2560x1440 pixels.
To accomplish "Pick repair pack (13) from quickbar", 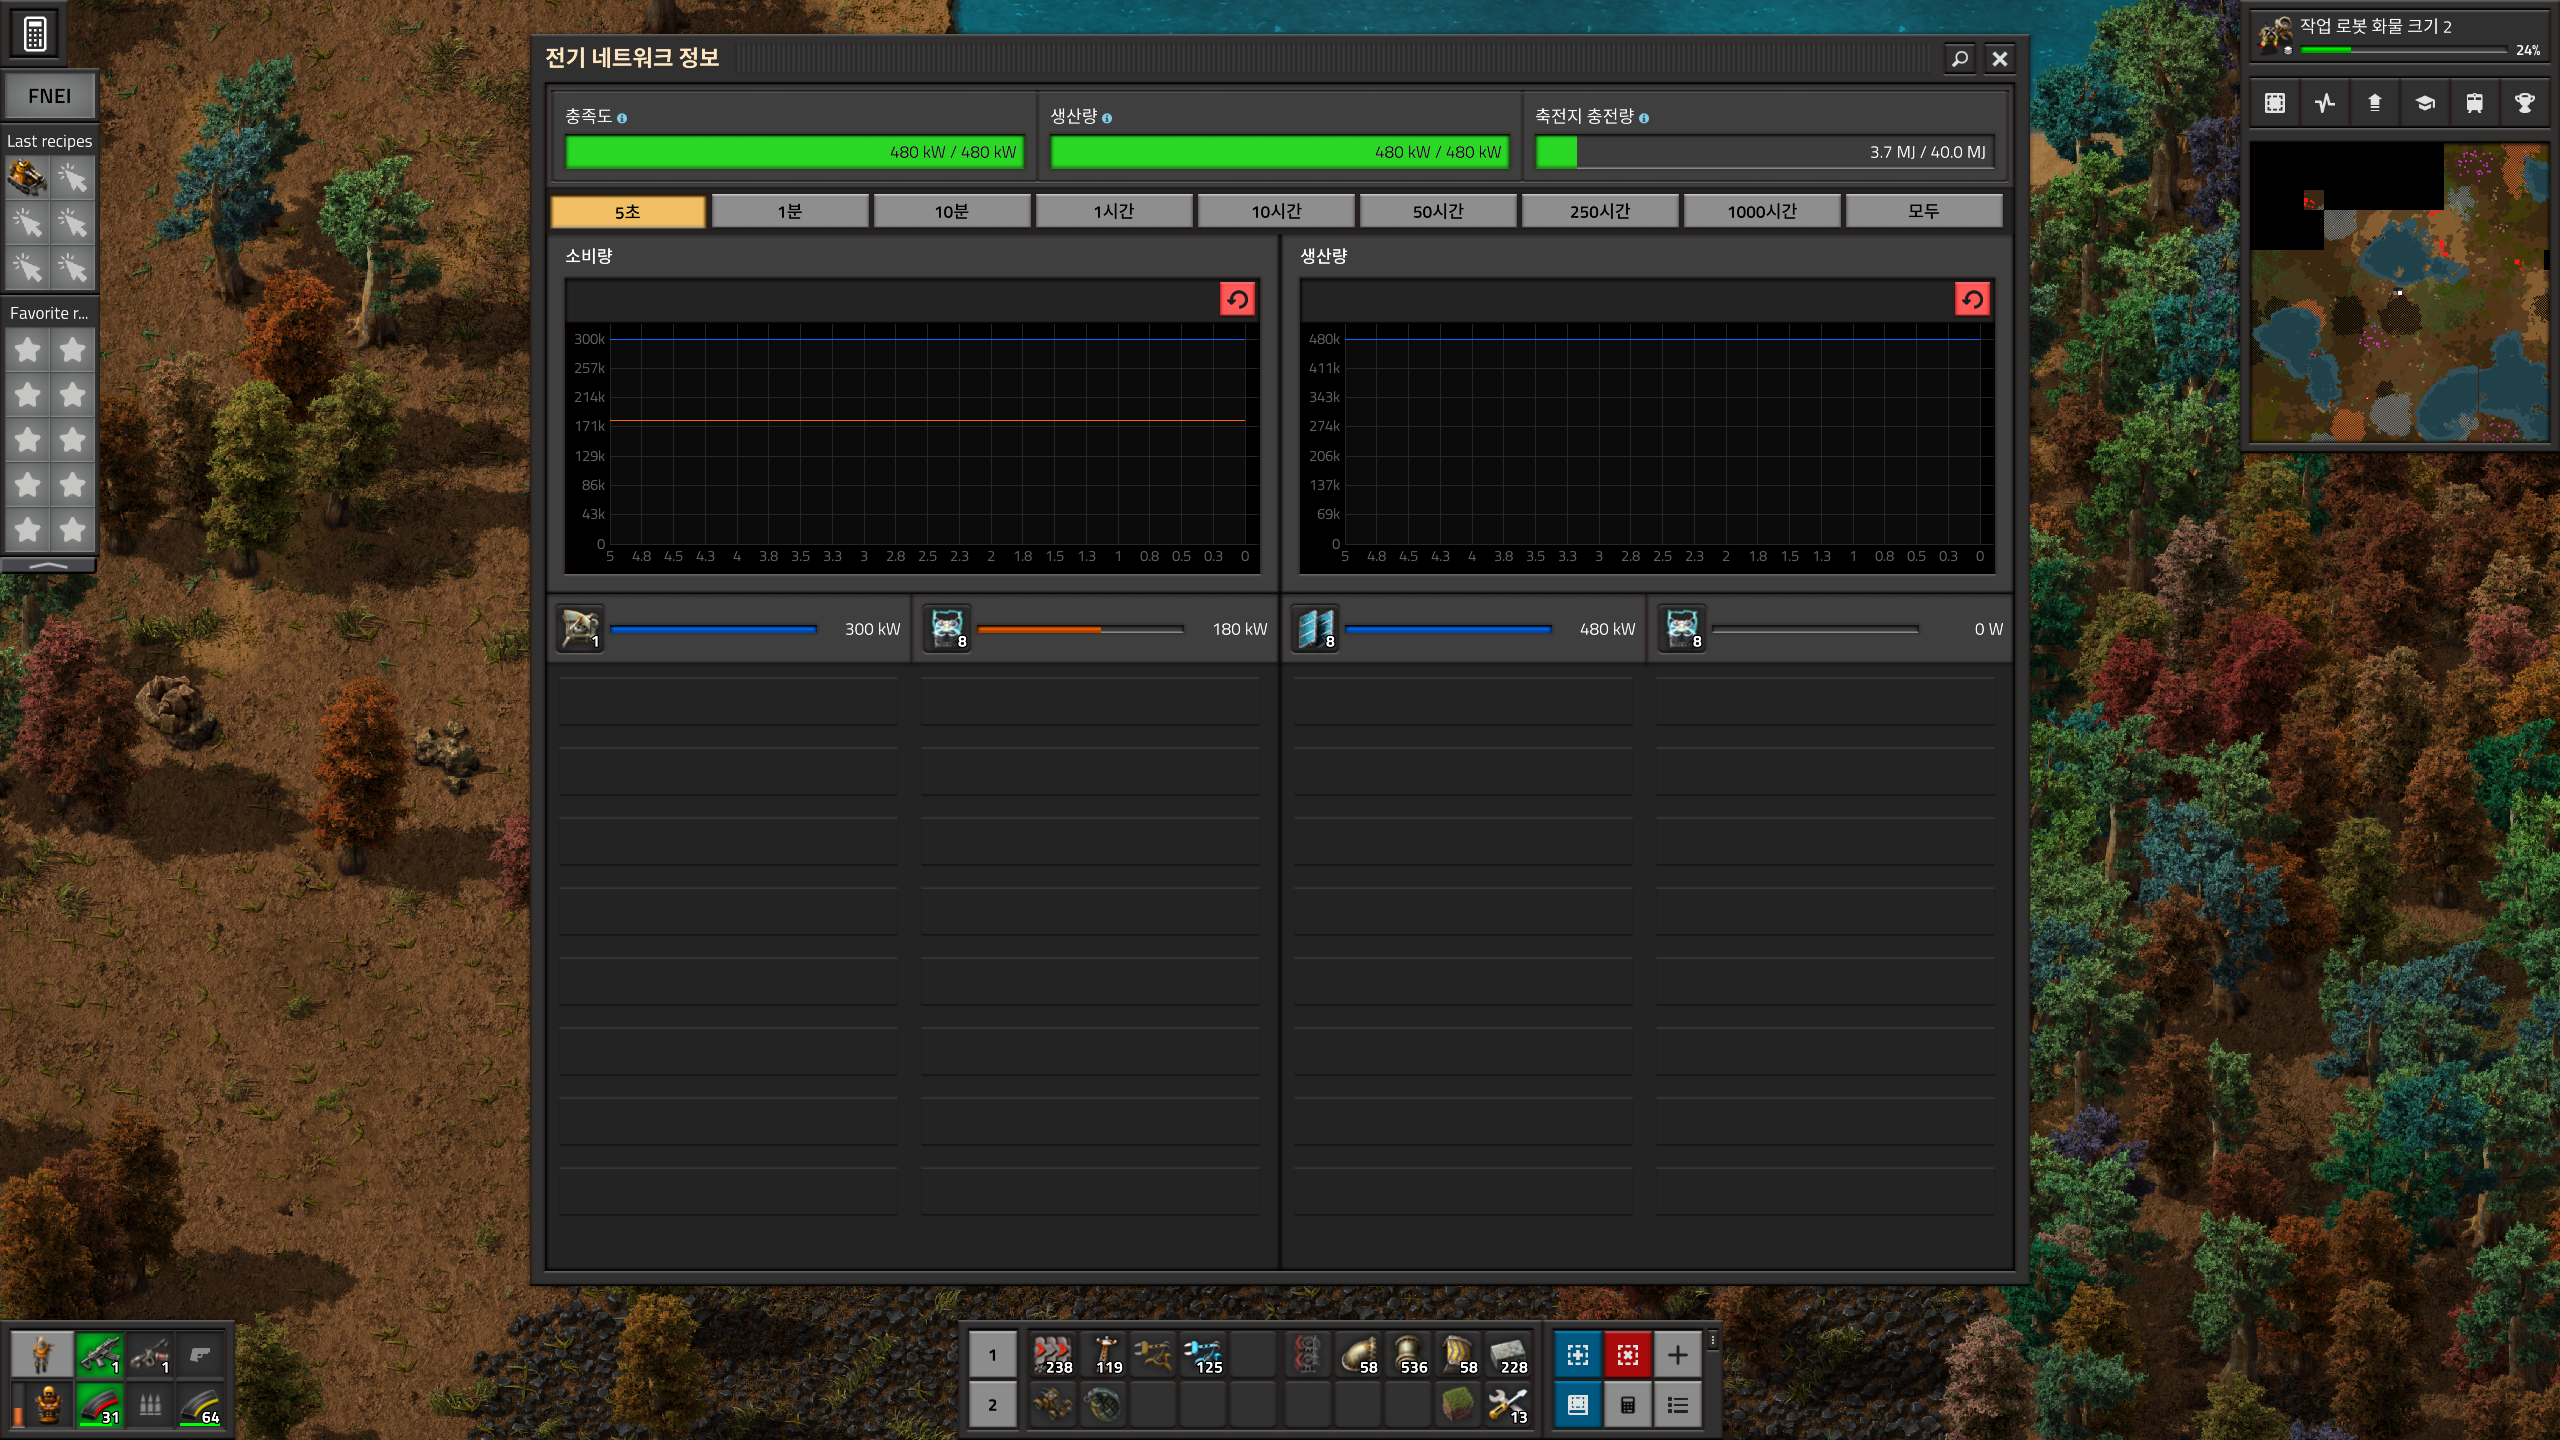I will point(1508,1405).
